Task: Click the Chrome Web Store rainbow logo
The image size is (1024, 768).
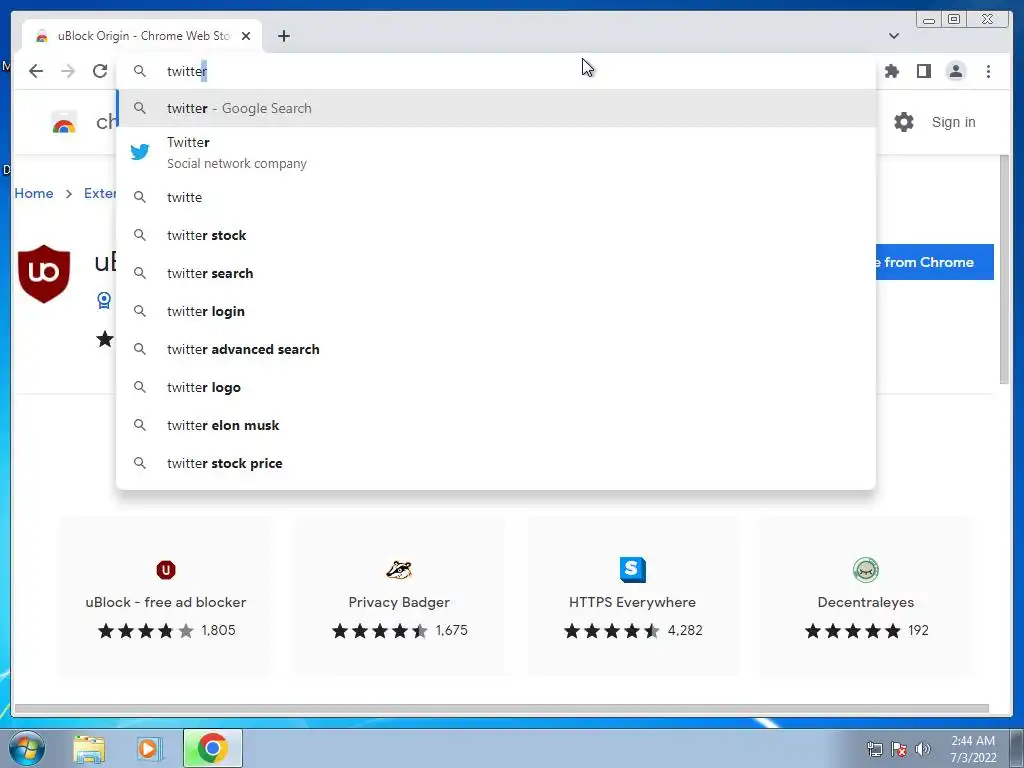Action: point(64,123)
